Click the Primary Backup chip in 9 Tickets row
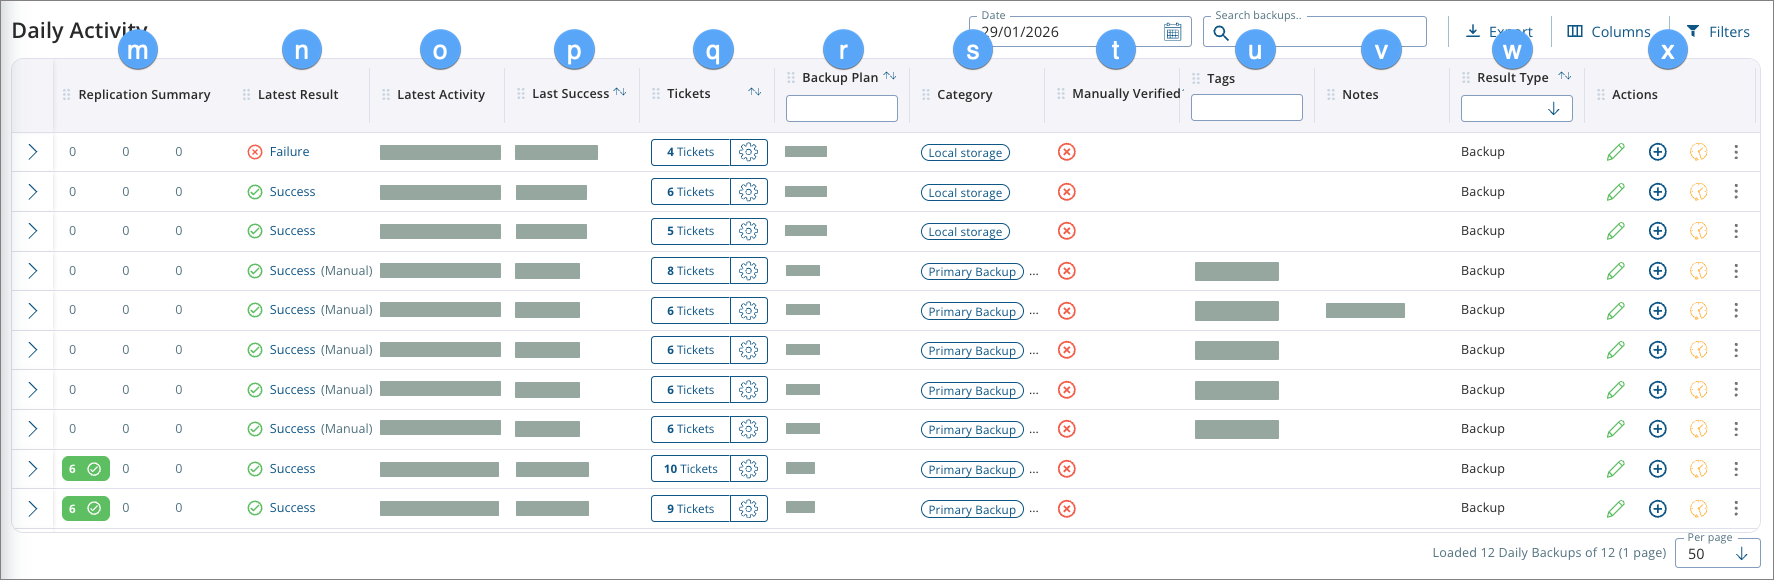 [972, 510]
